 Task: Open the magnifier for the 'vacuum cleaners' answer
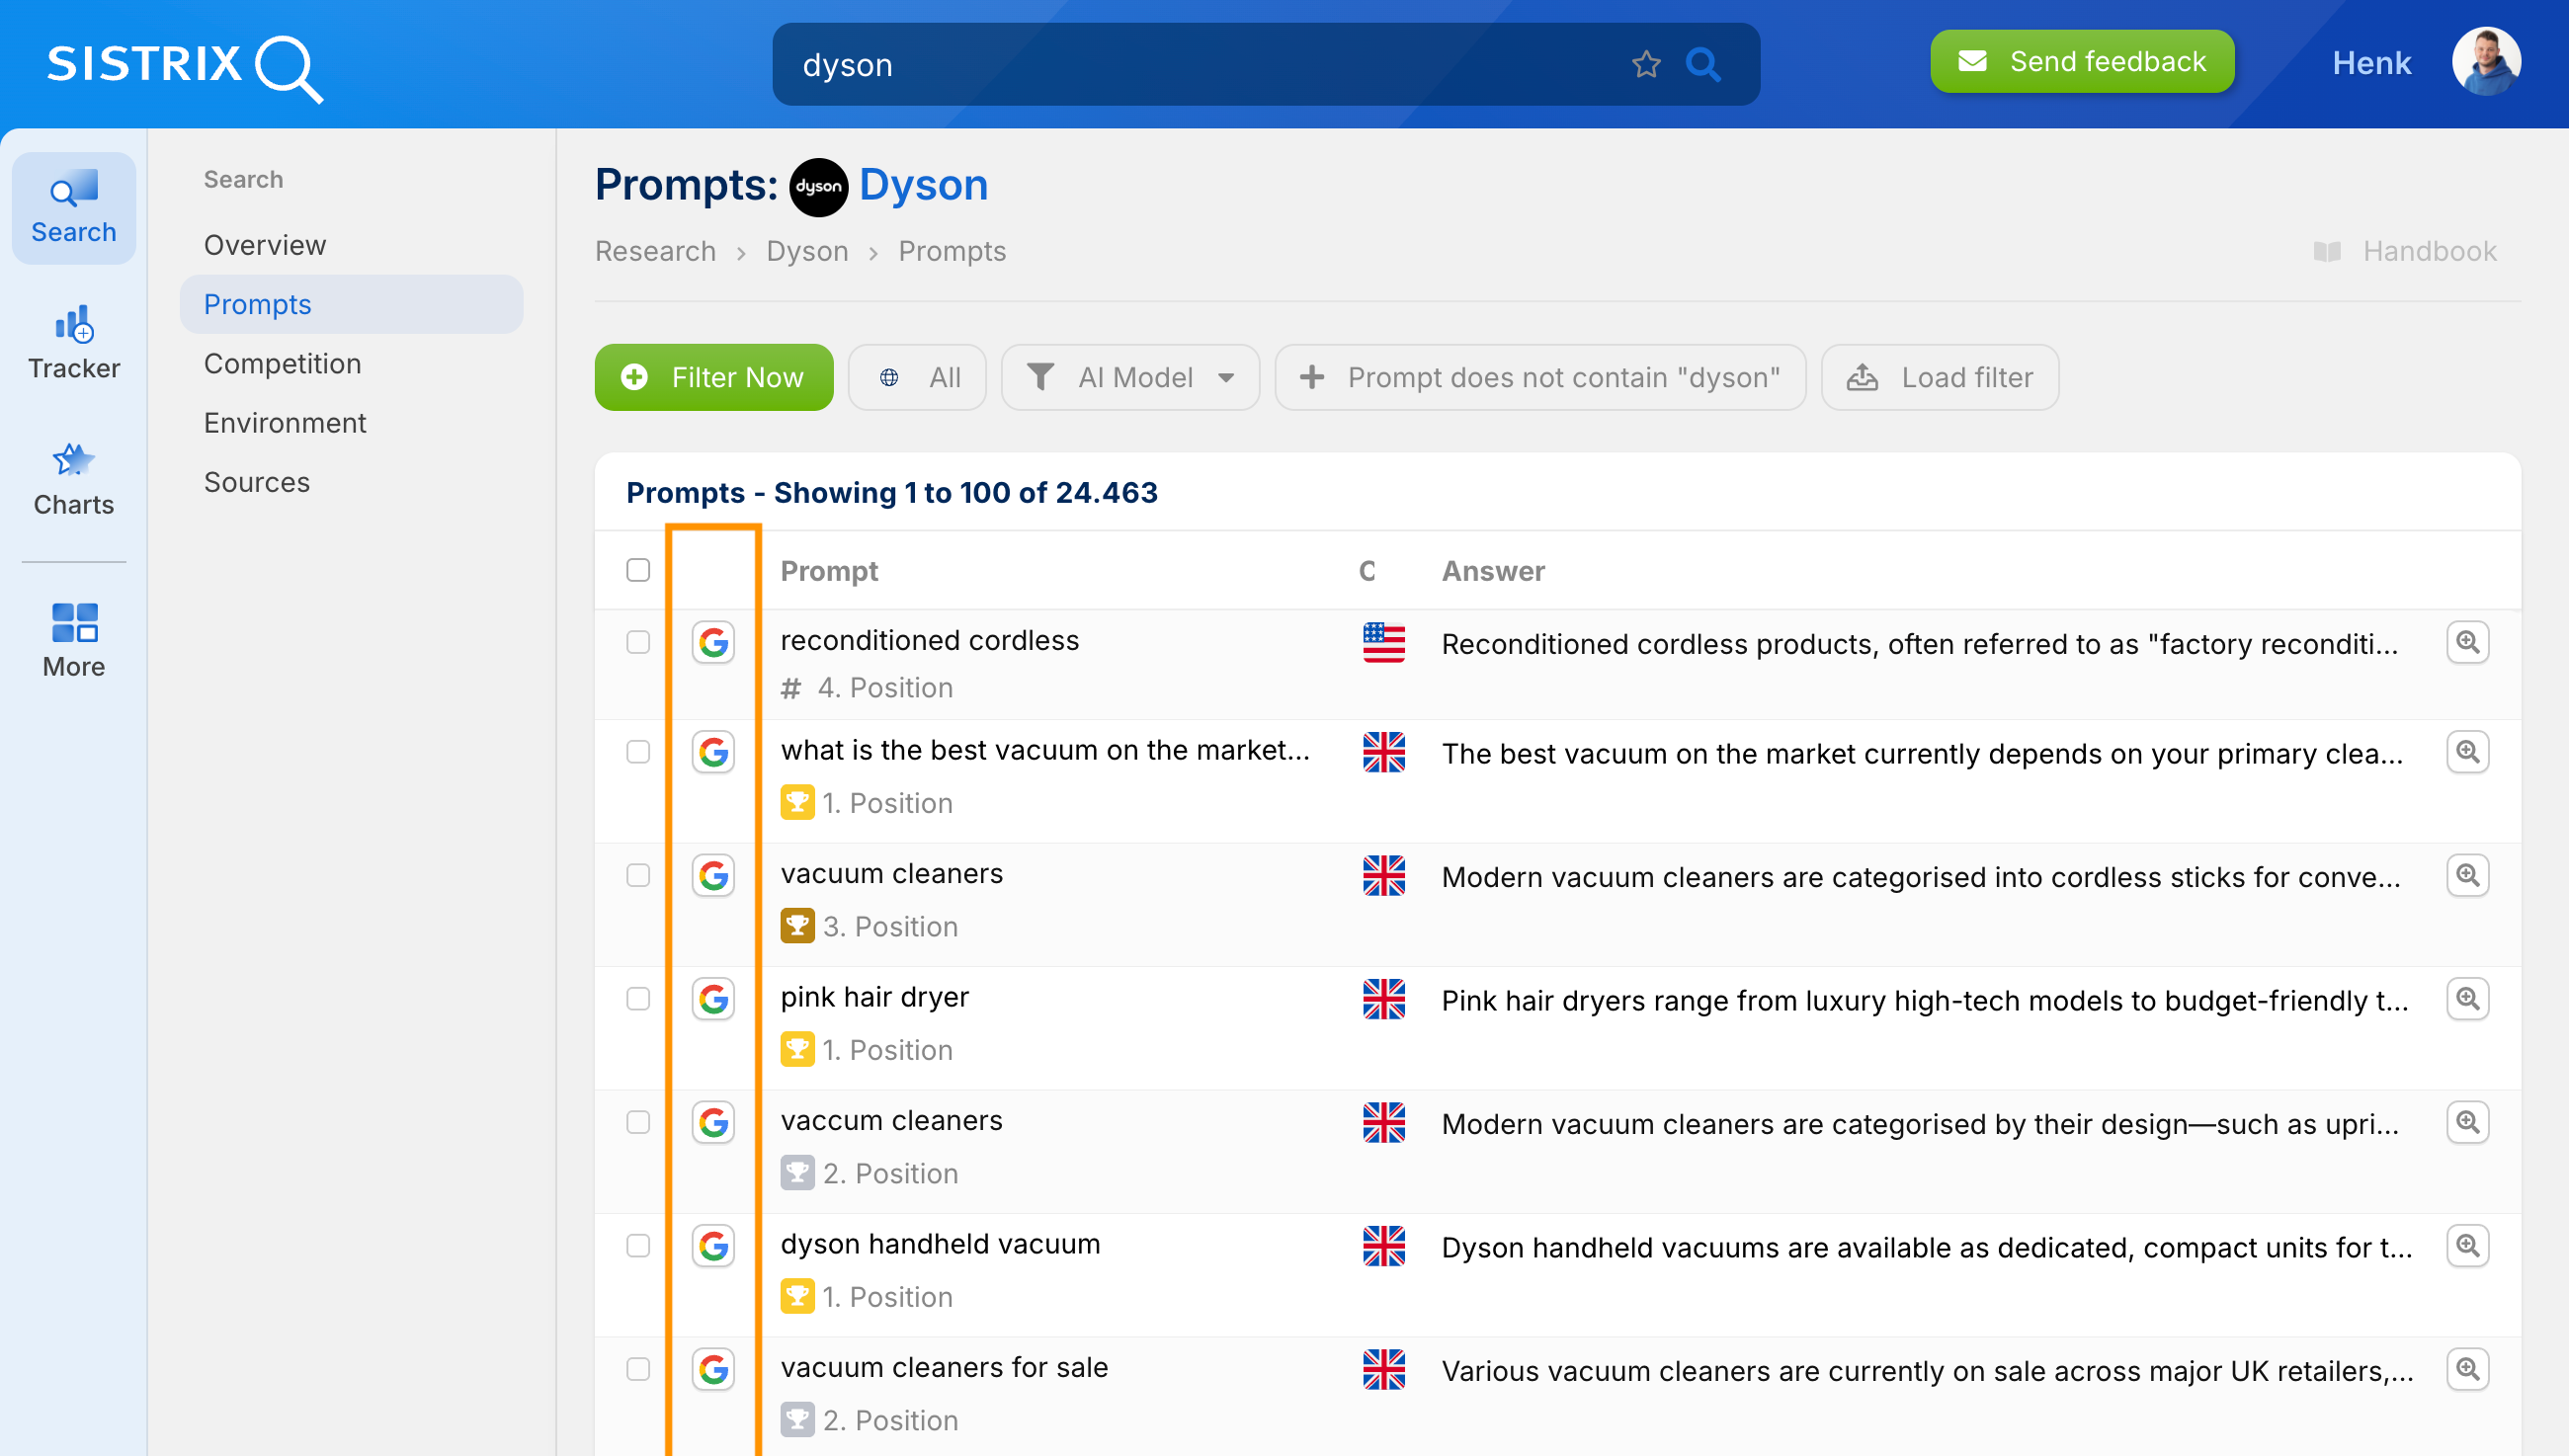tap(2468, 875)
